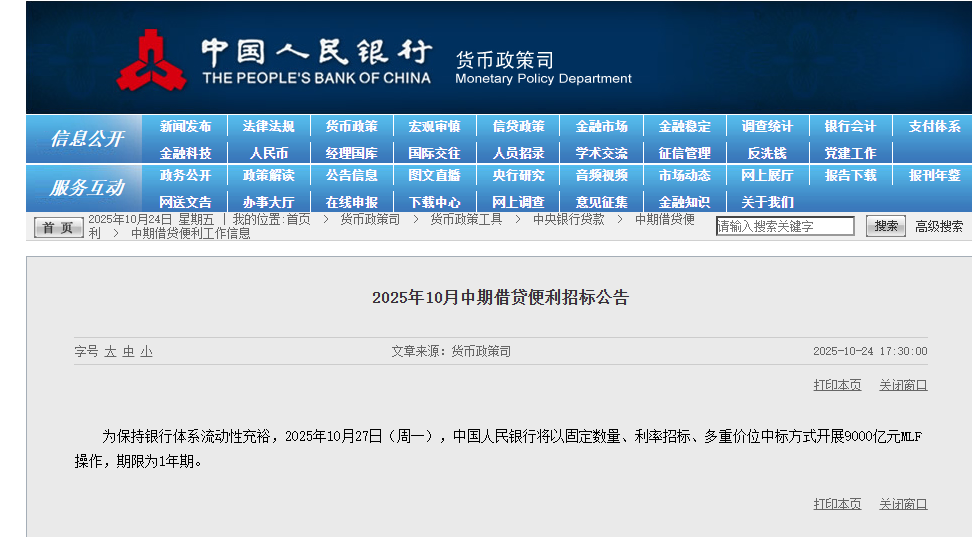Open the 高级搜索 advanced search link
Screen dimensions: 972x537
tap(939, 227)
